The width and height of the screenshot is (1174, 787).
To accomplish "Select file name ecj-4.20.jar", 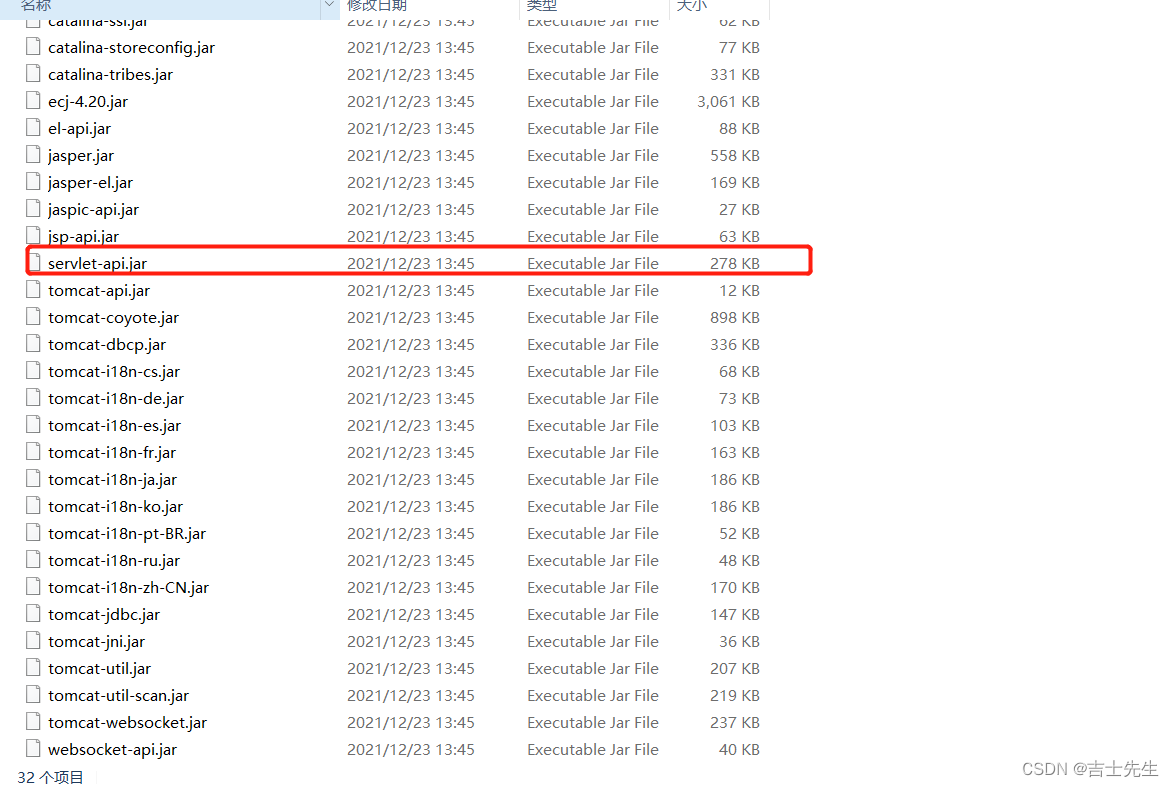I will pos(88,102).
